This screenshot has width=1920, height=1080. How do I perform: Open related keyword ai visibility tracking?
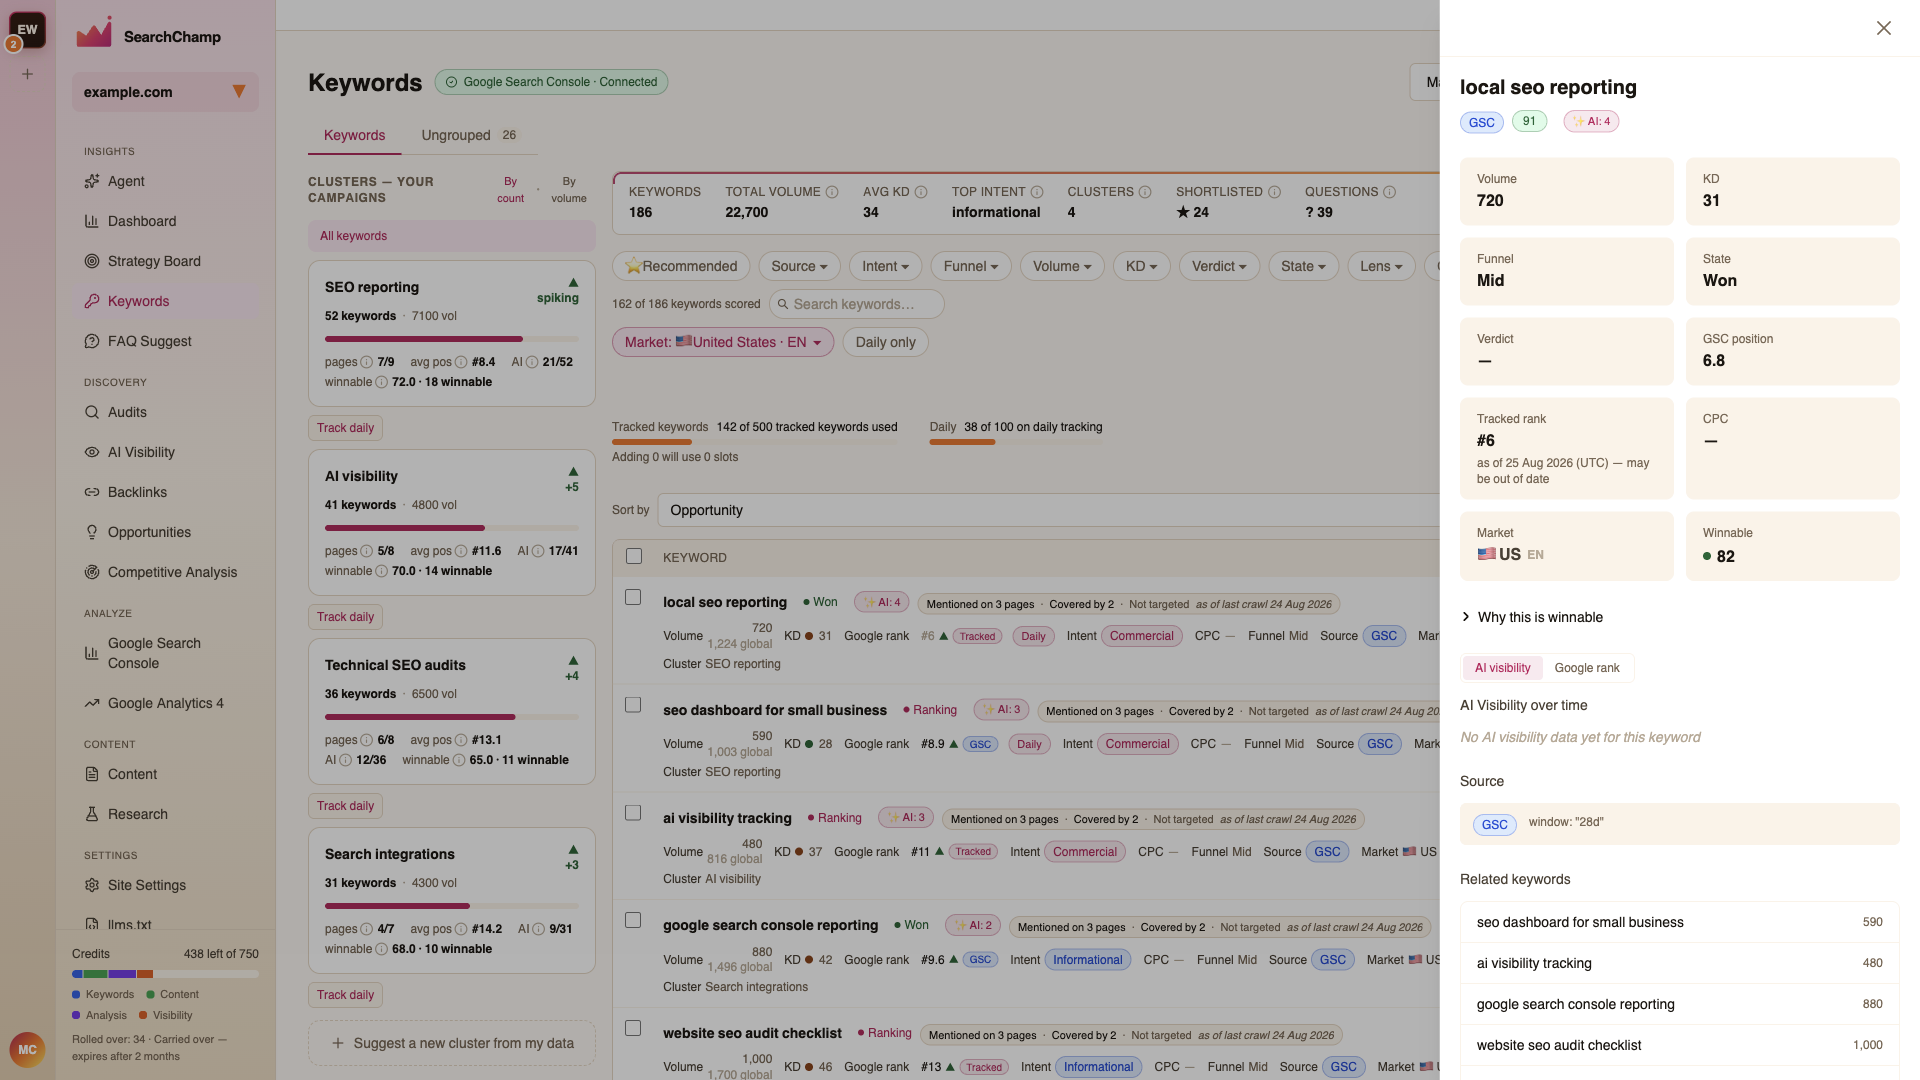pyautogui.click(x=1679, y=963)
